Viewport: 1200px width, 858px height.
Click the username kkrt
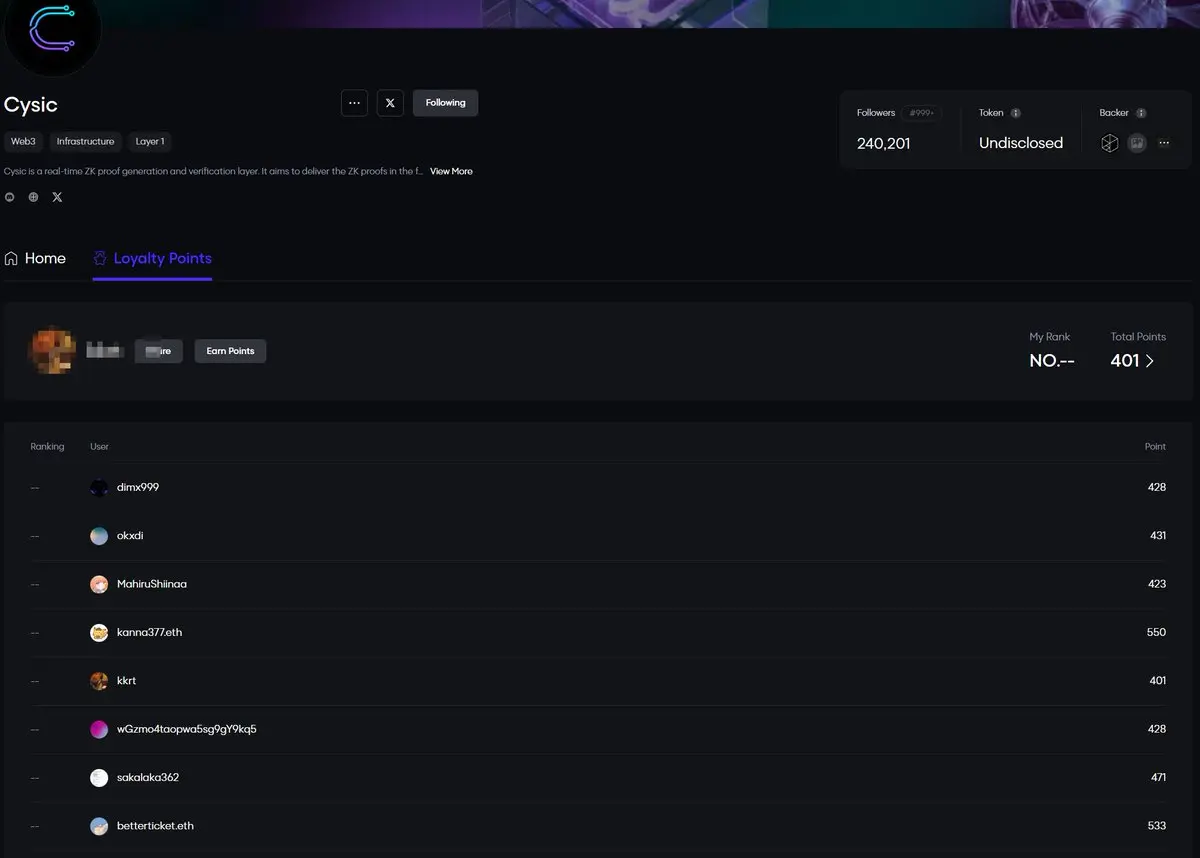(127, 681)
